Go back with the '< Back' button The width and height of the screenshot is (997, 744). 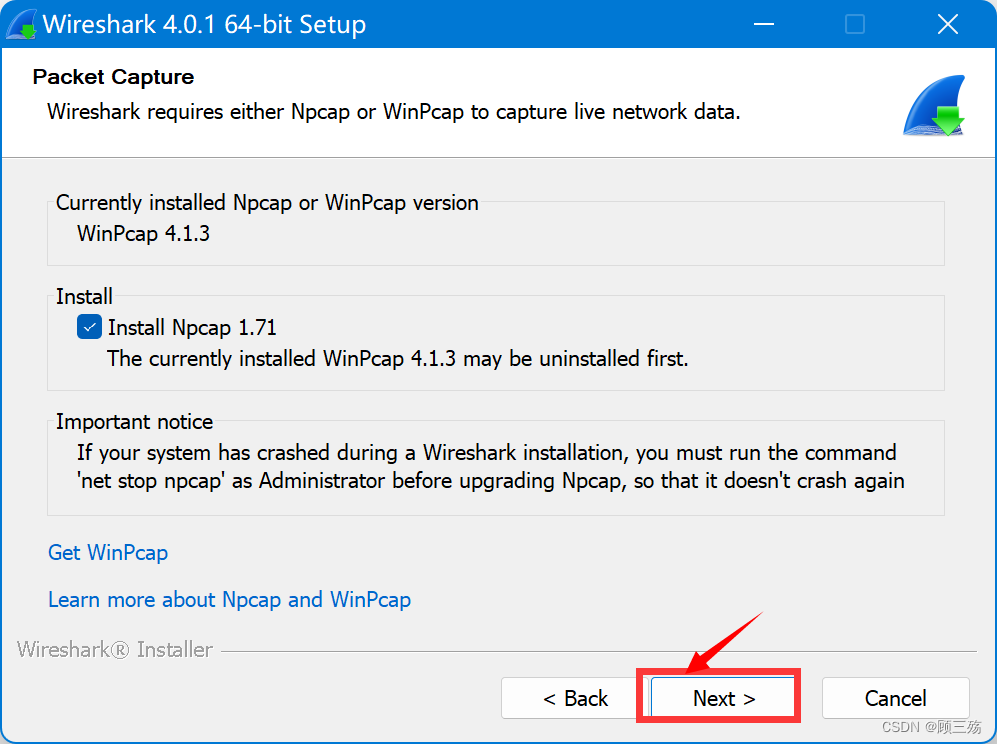pyautogui.click(x=575, y=698)
